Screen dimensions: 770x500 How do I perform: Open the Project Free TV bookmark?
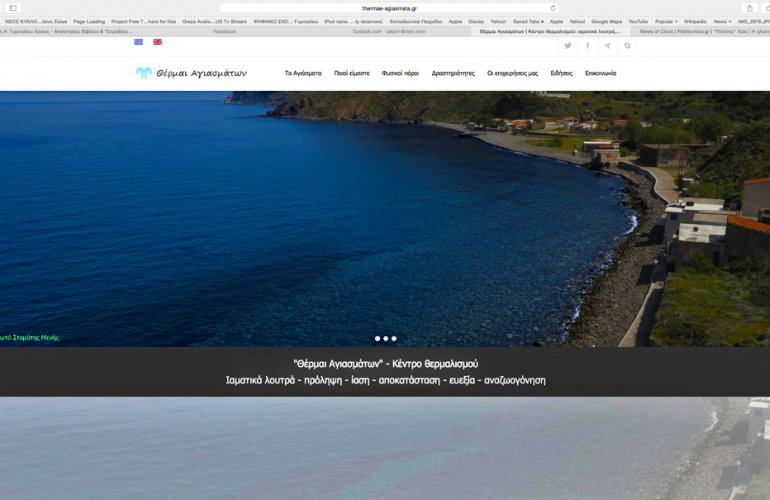[x=143, y=22]
